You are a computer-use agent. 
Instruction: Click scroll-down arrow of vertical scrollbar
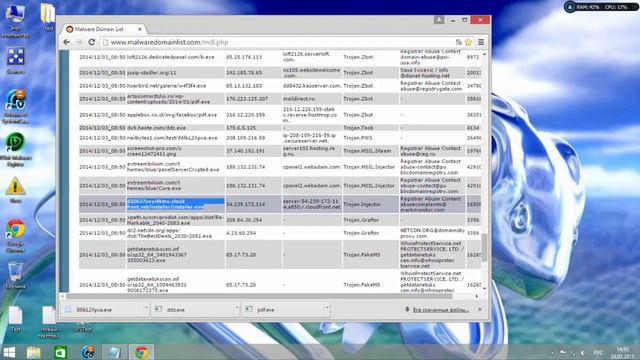(x=484, y=288)
